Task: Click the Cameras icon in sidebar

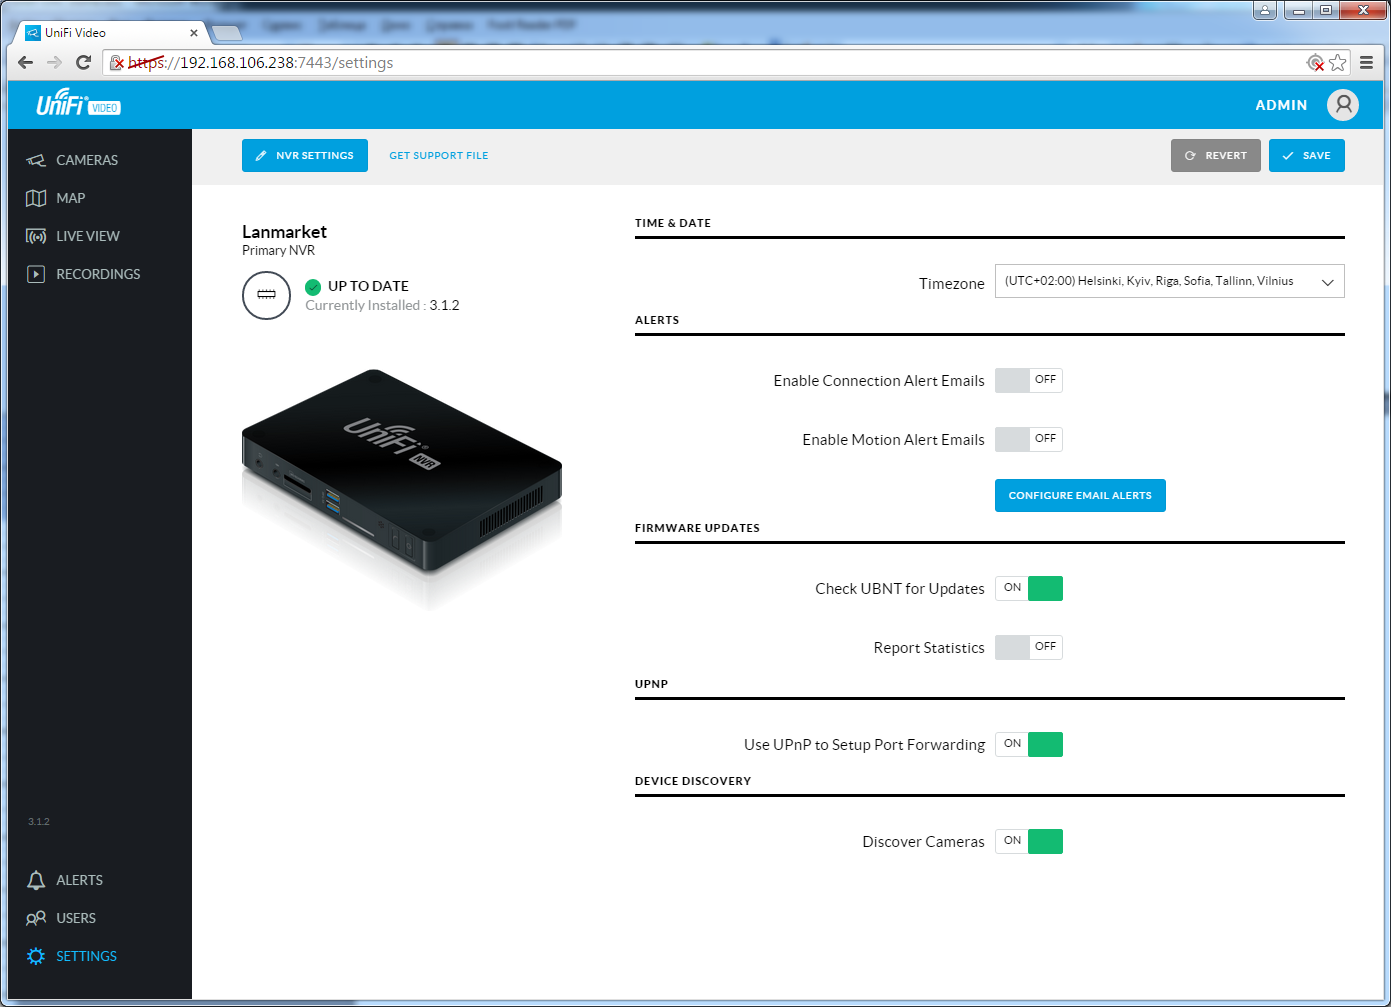Action: (x=36, y=160)
